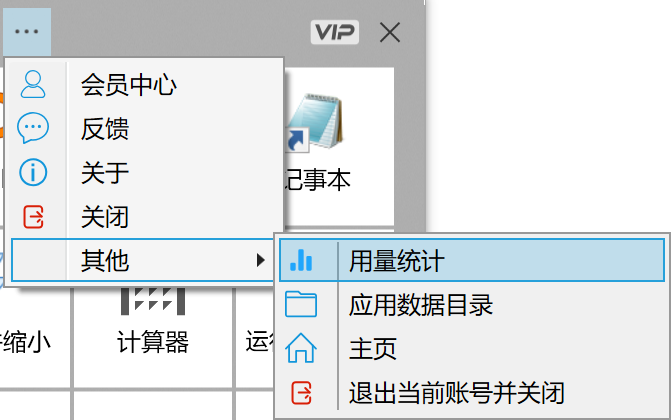Click the red logout icon in submenu
The image size is (671, 420).
coord(301,393)
